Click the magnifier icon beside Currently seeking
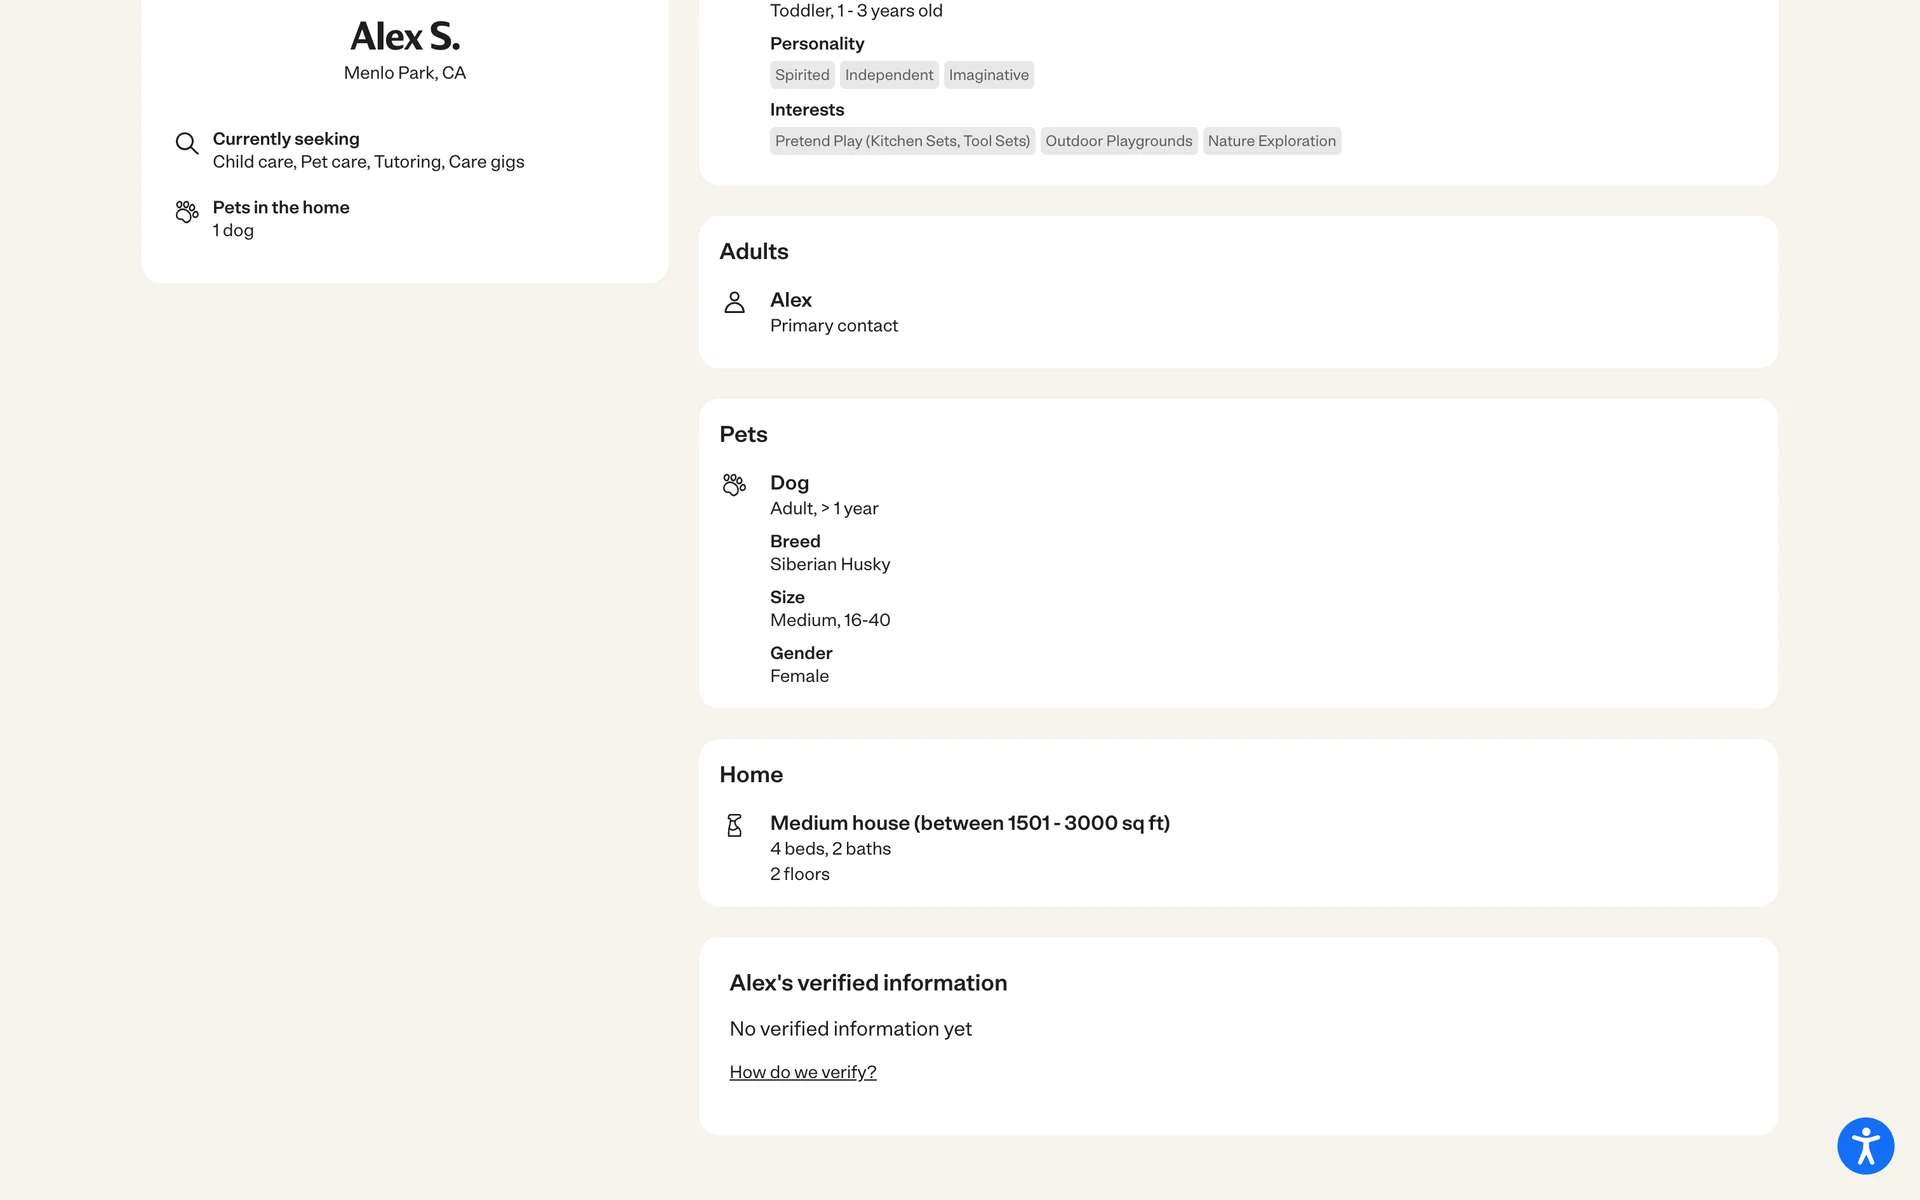The height and width of the screenshot is (1200, 1920). pyautogui.click(x=187, y=144)
